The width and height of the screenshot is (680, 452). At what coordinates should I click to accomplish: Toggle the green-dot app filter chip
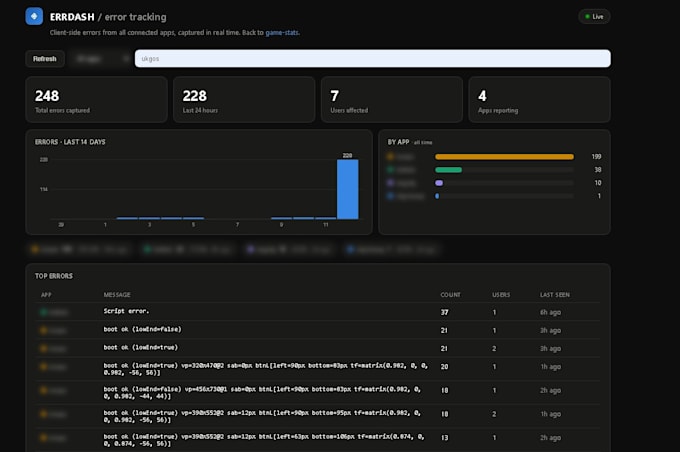(x=189, y=249)
